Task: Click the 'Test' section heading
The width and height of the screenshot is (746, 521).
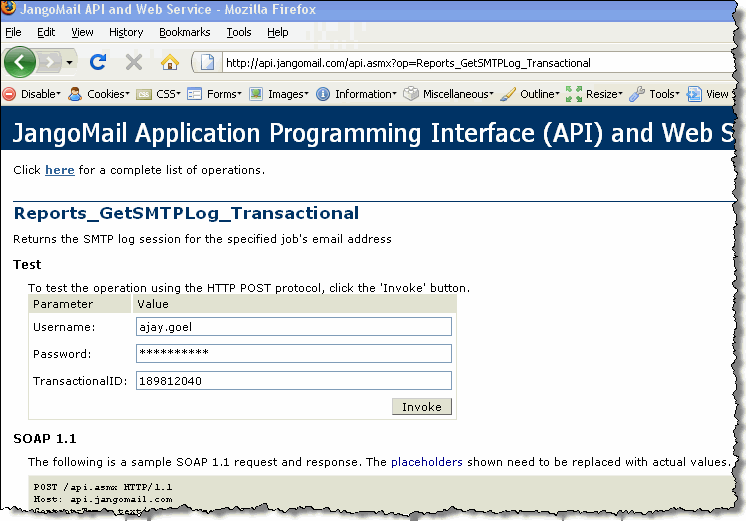Action: click(27, 265)
